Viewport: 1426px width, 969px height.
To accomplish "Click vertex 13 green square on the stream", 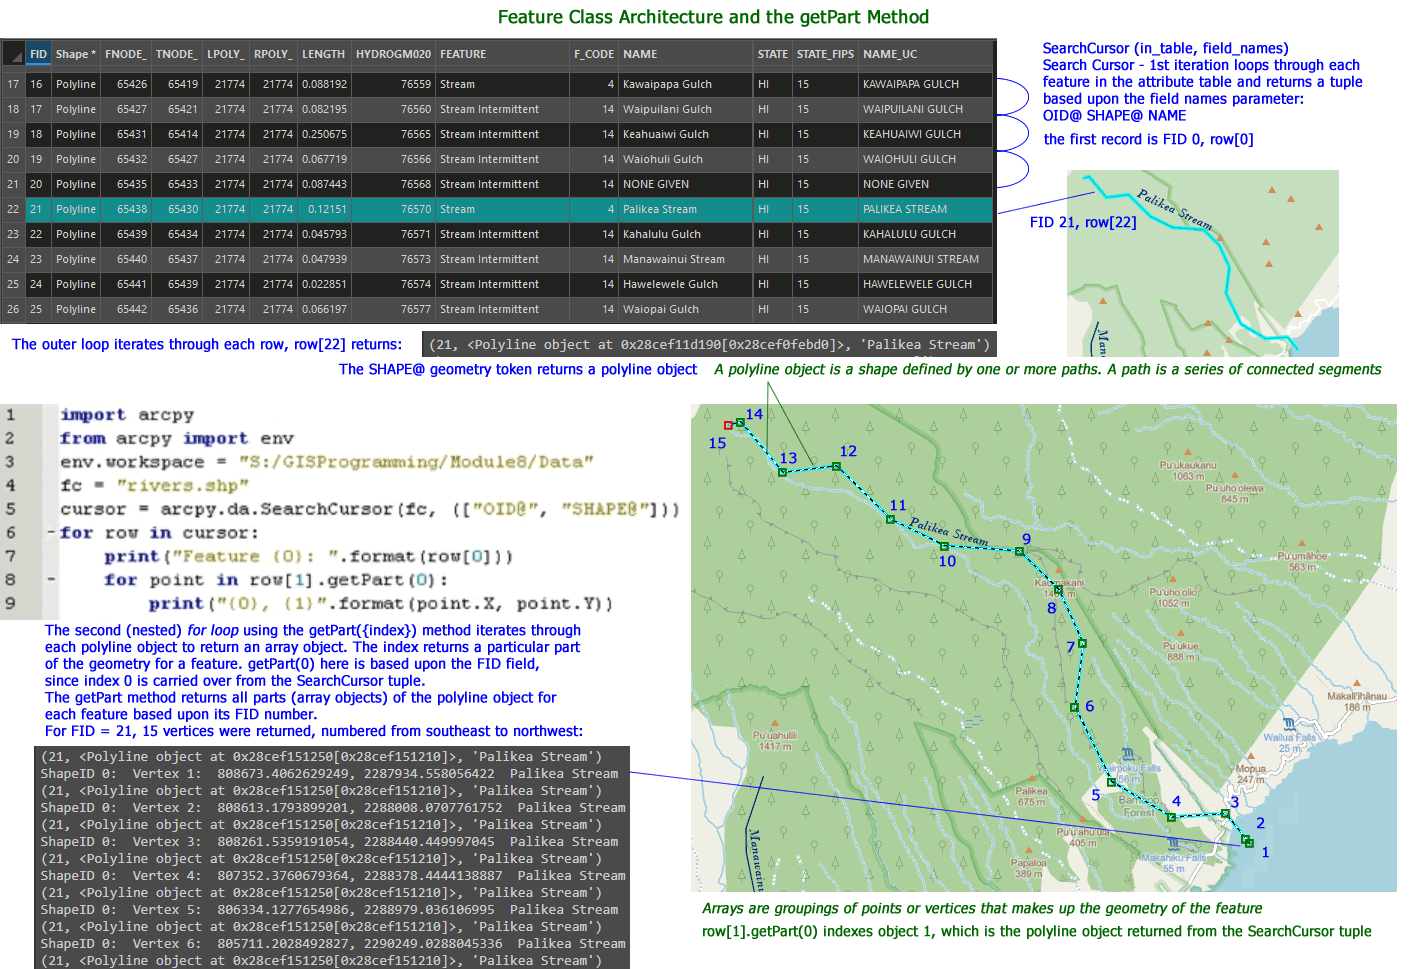I will pos(782,472).
